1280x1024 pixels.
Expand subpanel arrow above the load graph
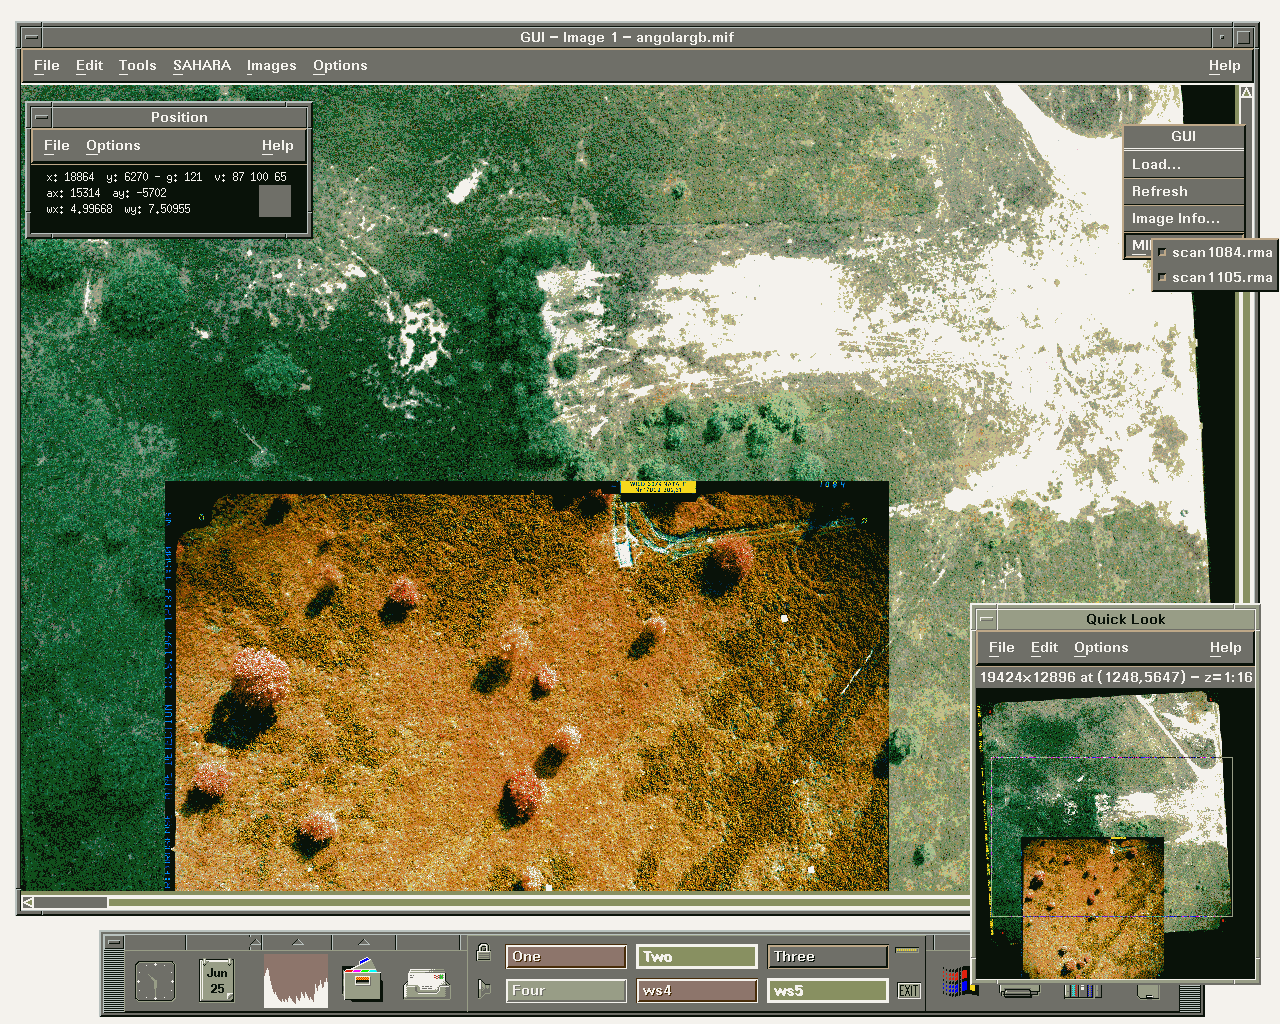click(x=298, y=942)
